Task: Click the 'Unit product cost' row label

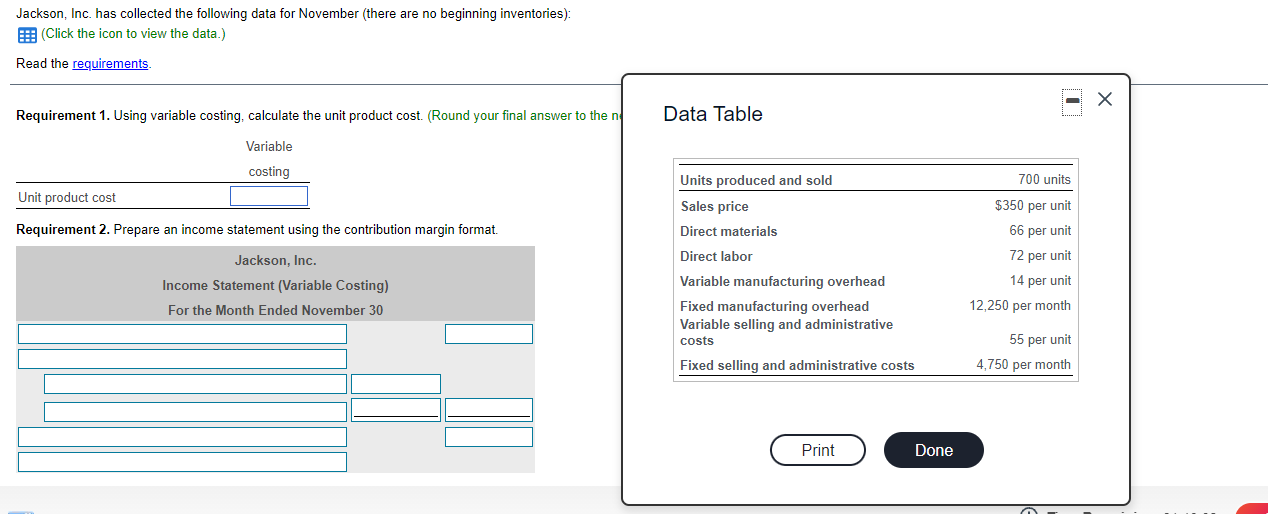Action: [x=67, y=198]
